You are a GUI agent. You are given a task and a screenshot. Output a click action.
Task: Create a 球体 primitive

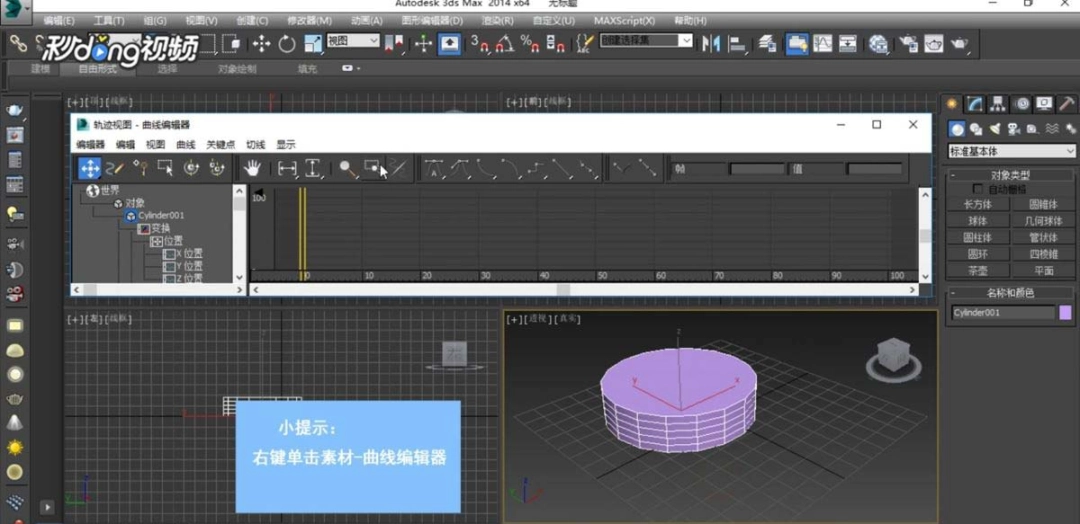977,221
